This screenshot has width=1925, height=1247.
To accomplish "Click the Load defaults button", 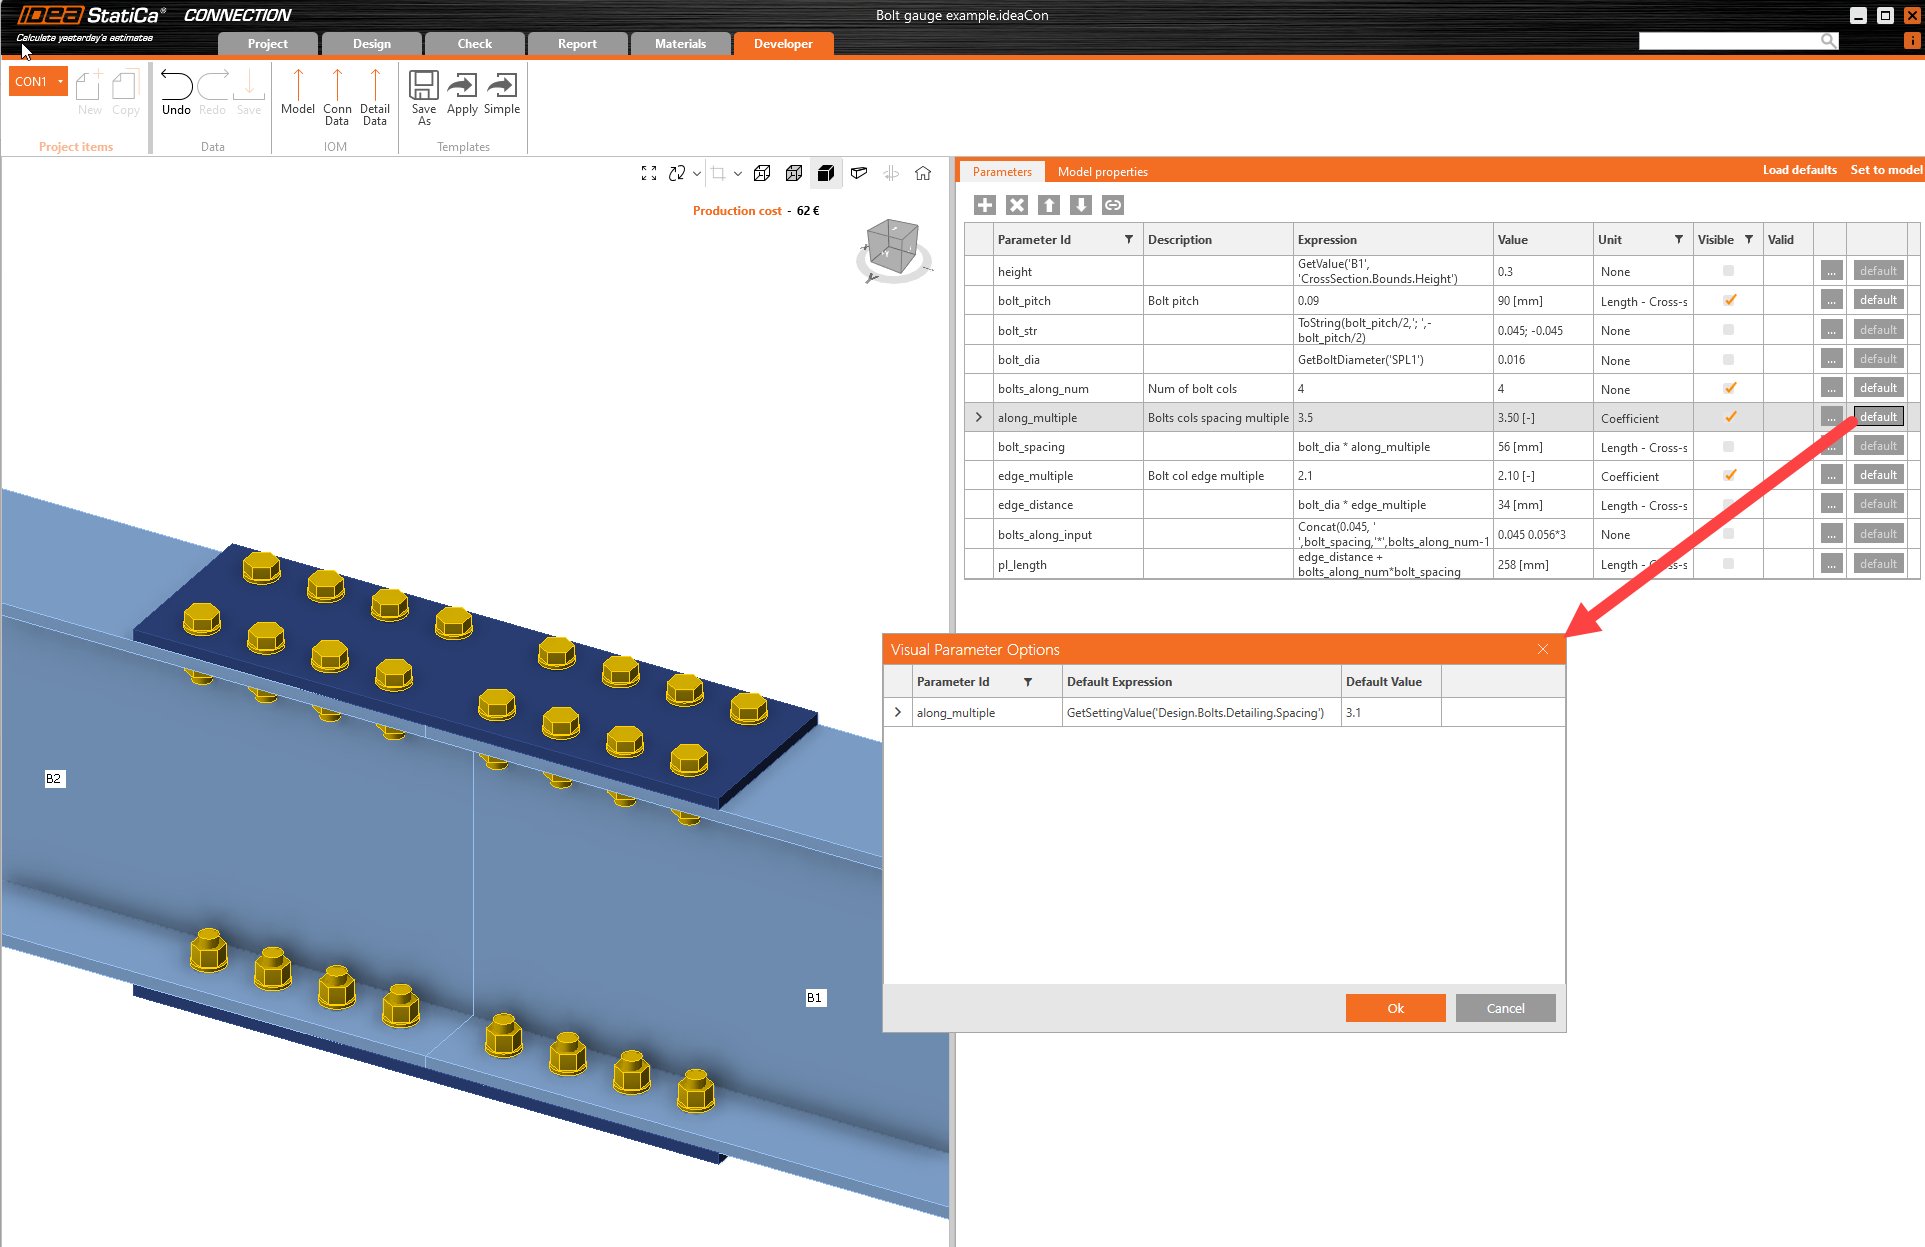I will pyautogui.click(x=1799, y=169).
